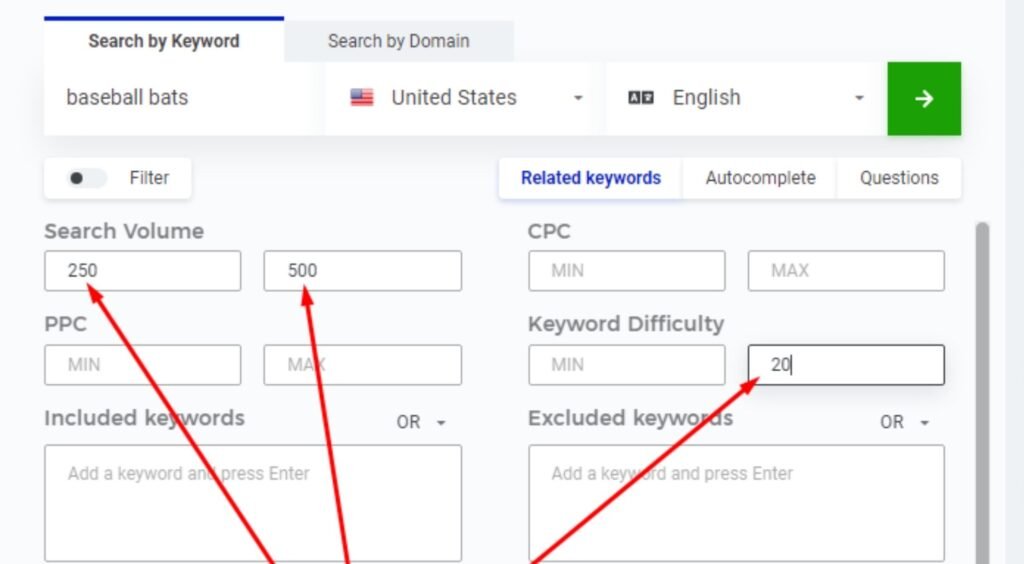Click the Search Volume minimum field

(142, 271)
